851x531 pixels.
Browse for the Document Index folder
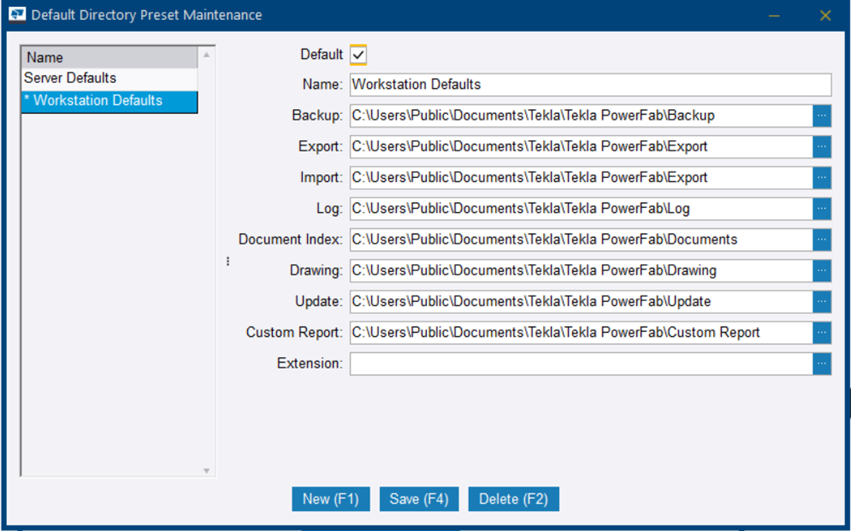click(x=822, y=240)
